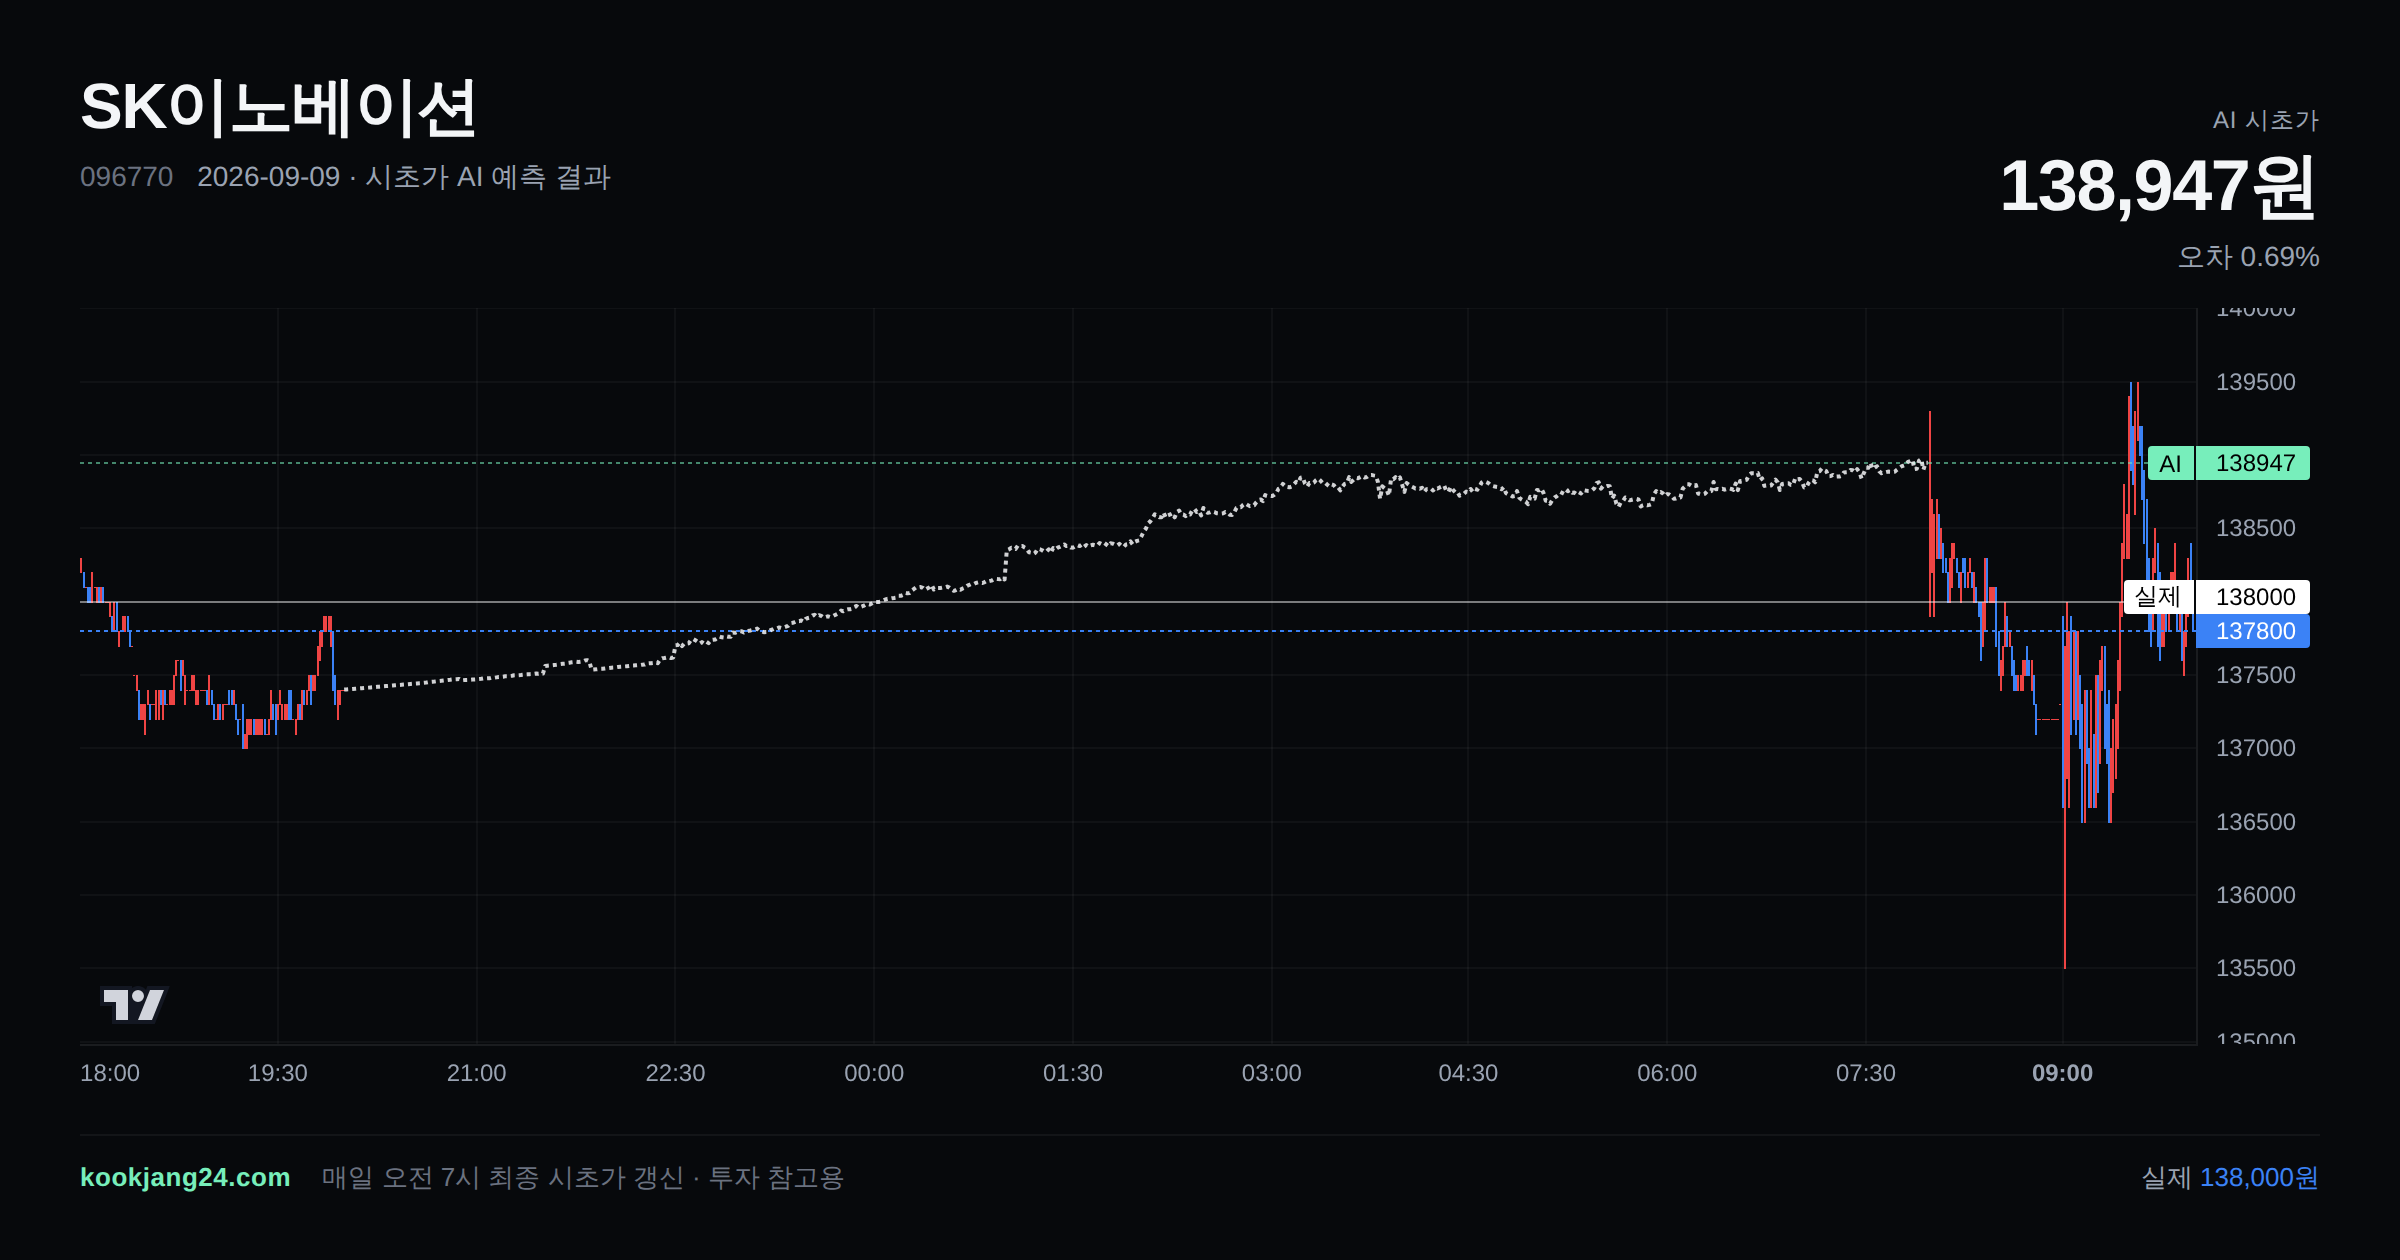Click the 03:00 time axis label
The width and height of the screenshot is (2400, 1260).
(x=1271, y=1073)
